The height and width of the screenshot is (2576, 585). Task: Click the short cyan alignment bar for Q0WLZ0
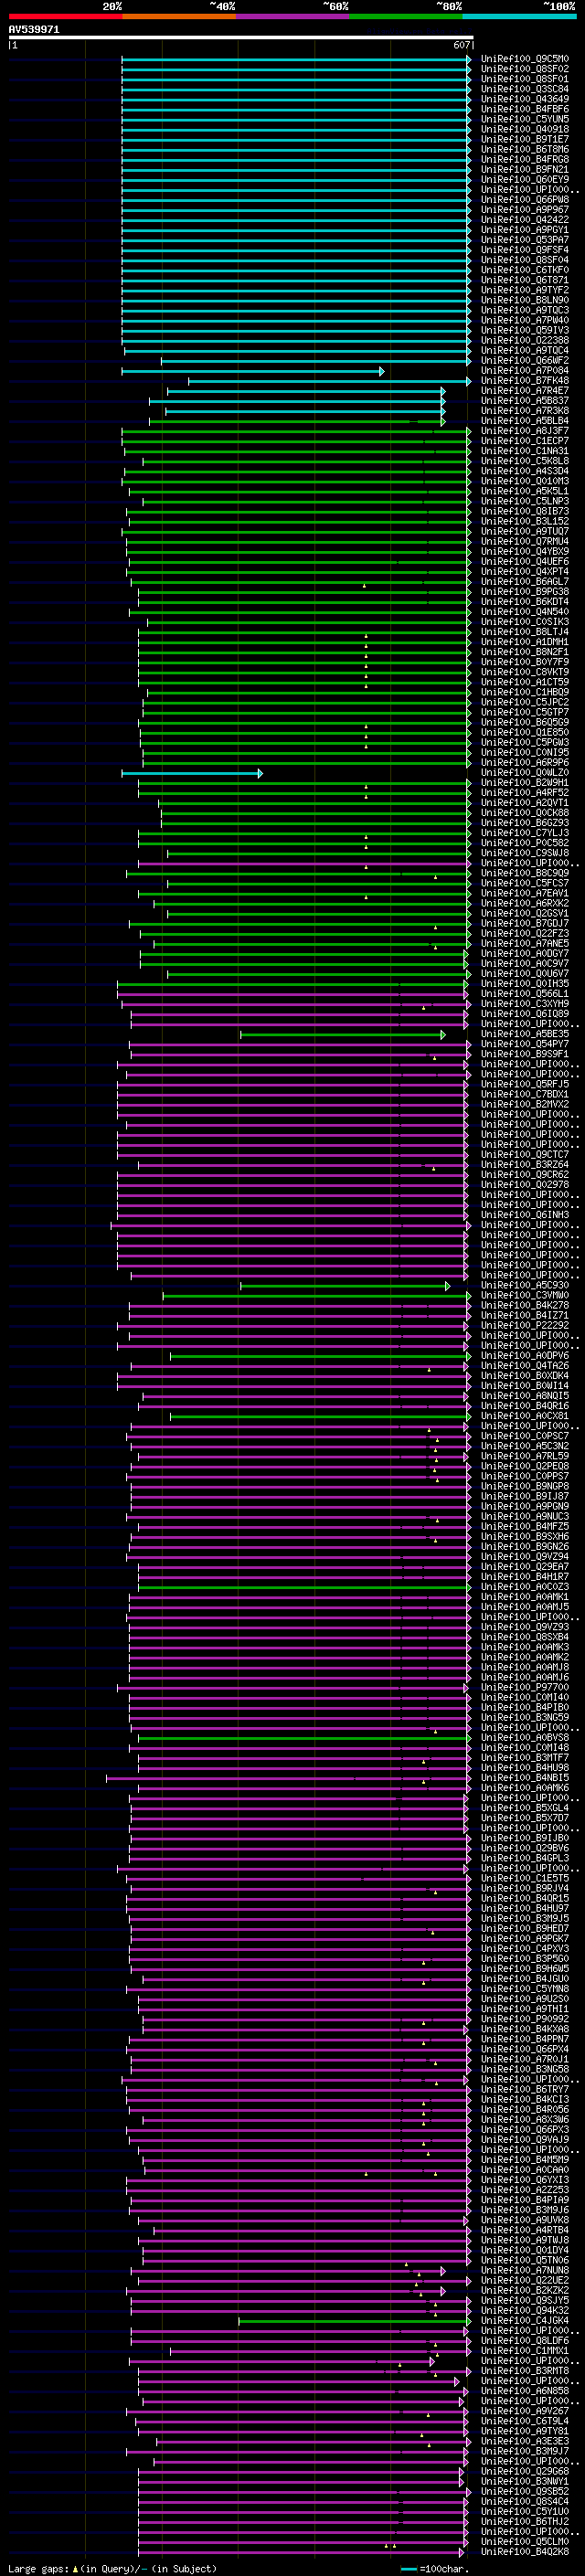192,773
